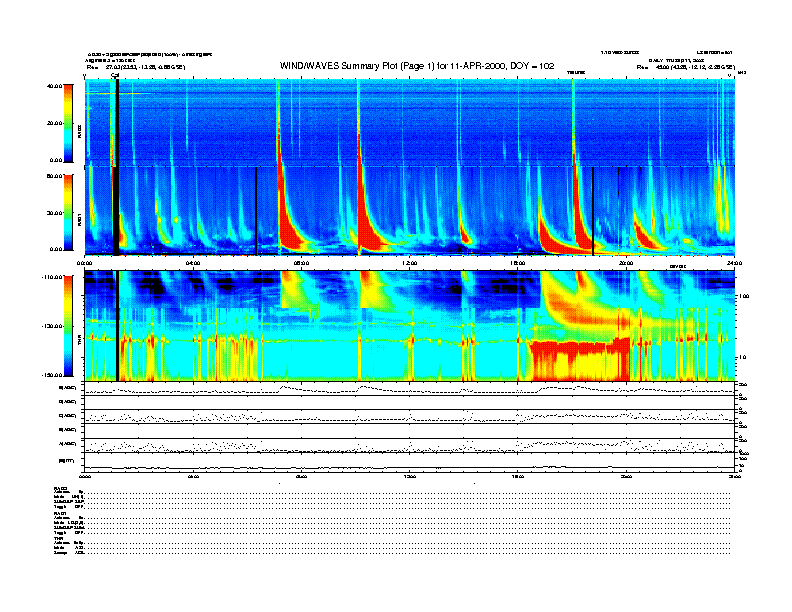
Task: Click the RAD1 middle color scale bar
Action: pos(67,211)
